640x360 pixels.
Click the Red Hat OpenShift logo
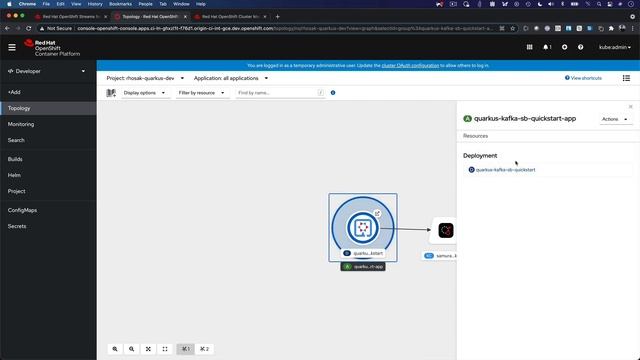point(52,48)
